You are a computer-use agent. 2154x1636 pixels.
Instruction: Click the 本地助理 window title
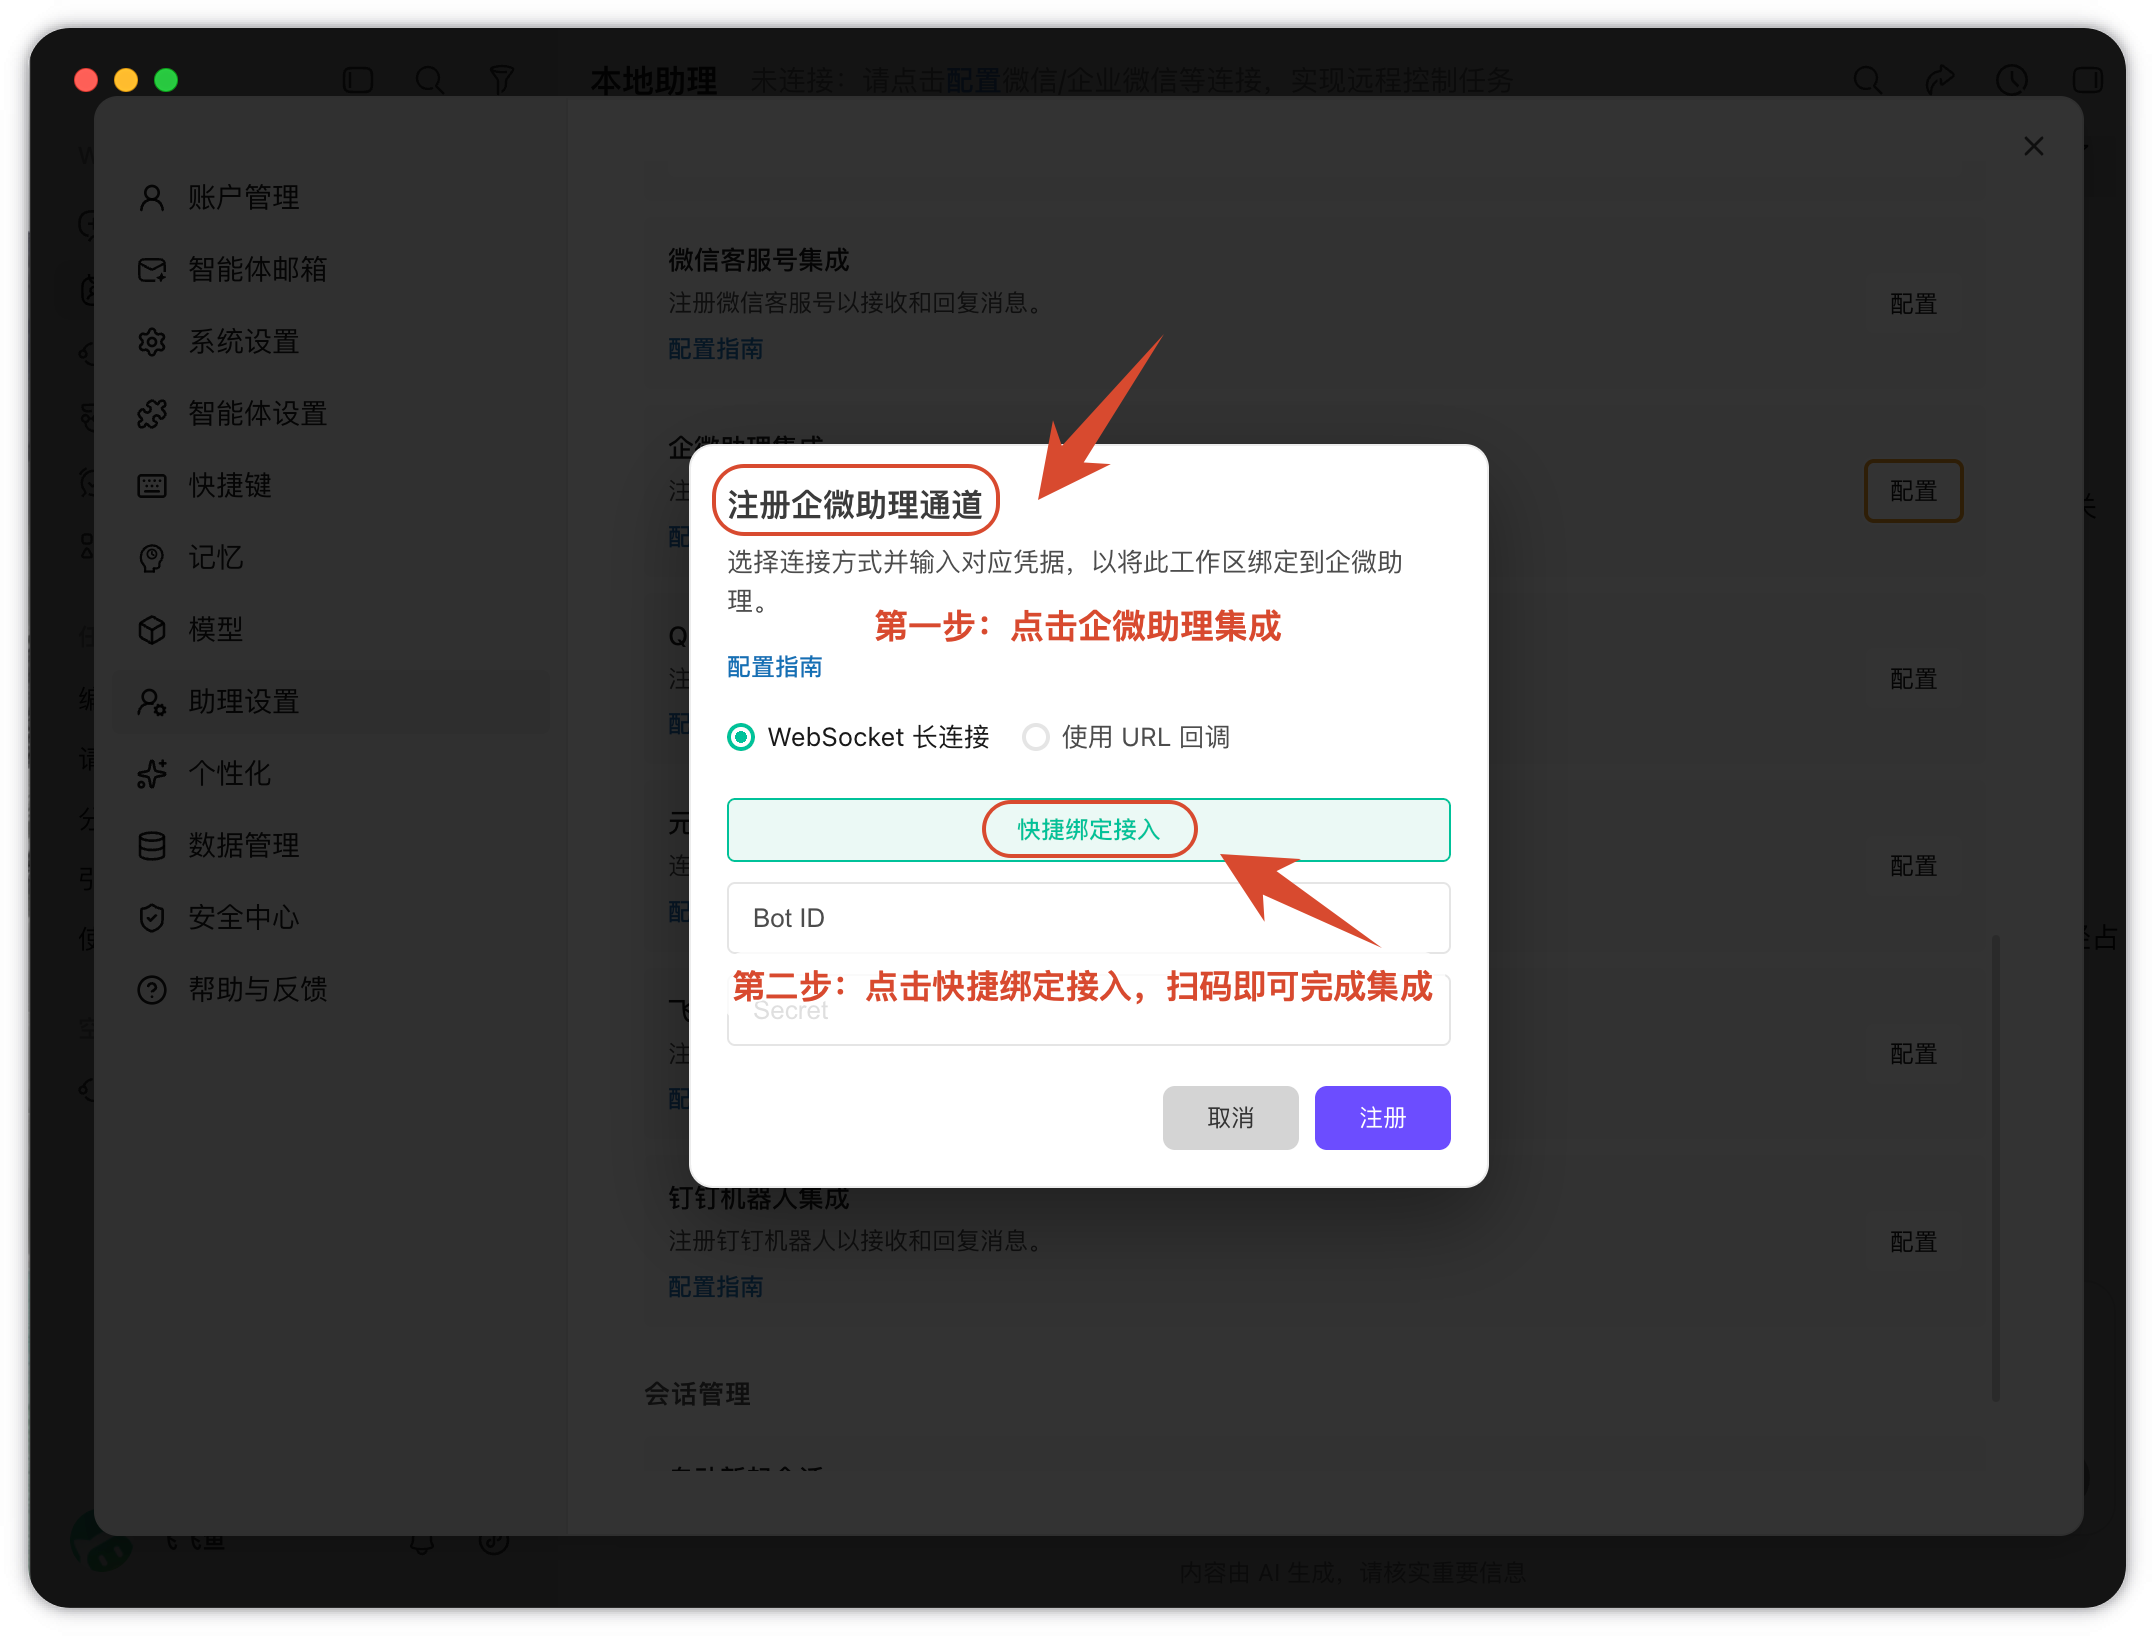click(x=653, y=80)
